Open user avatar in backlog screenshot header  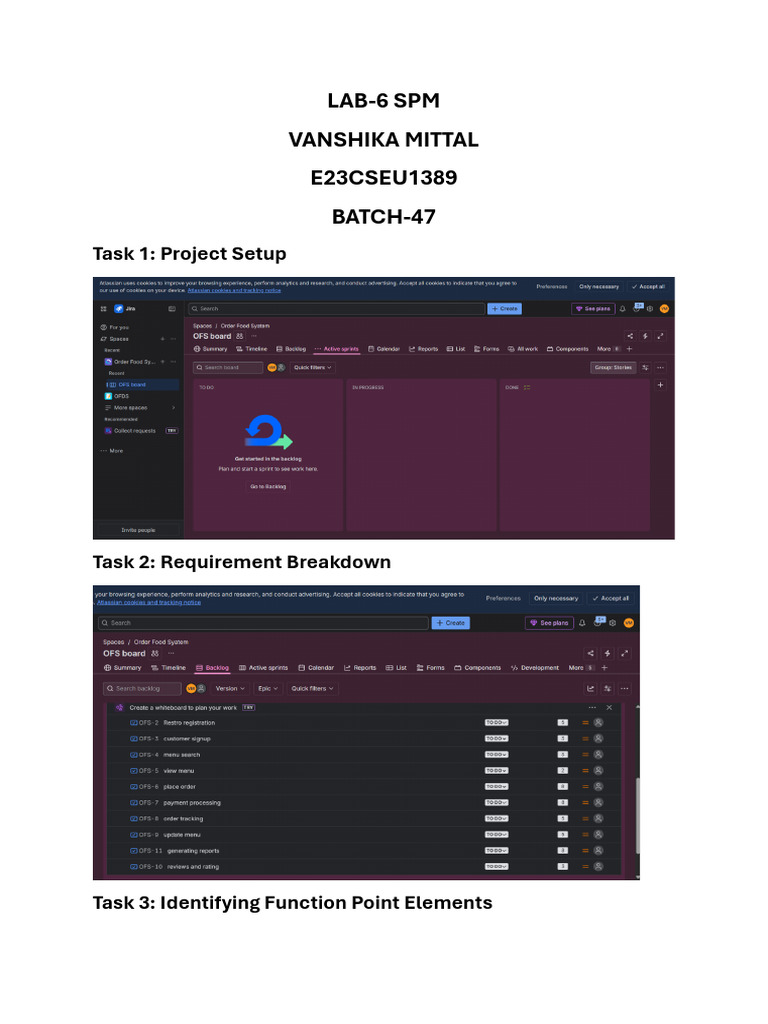click(x=629, y=623)
